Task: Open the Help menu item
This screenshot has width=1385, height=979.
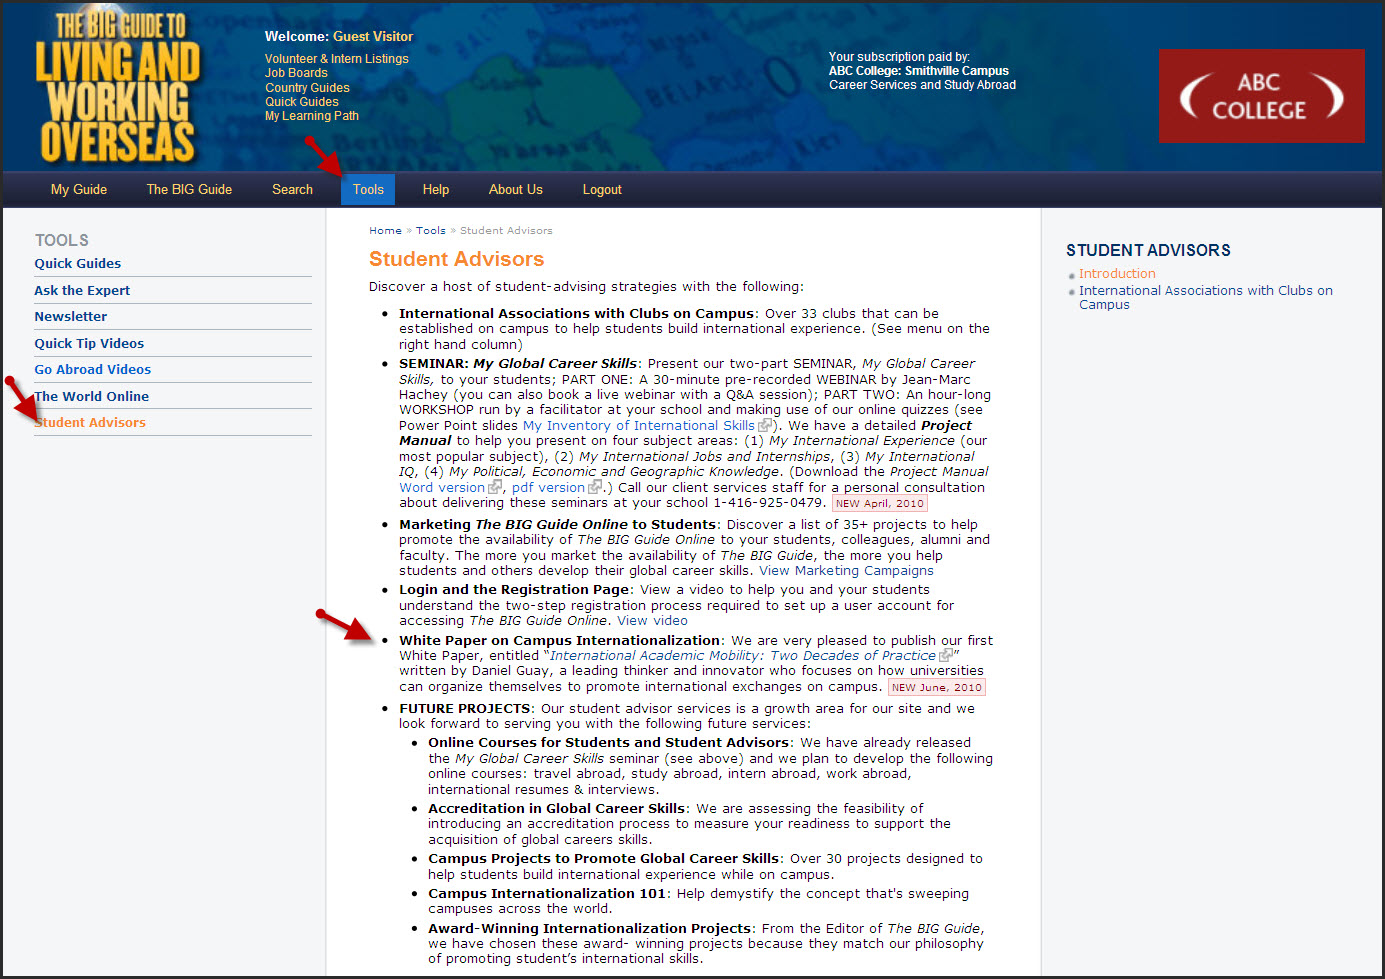Action: (436, 190)
